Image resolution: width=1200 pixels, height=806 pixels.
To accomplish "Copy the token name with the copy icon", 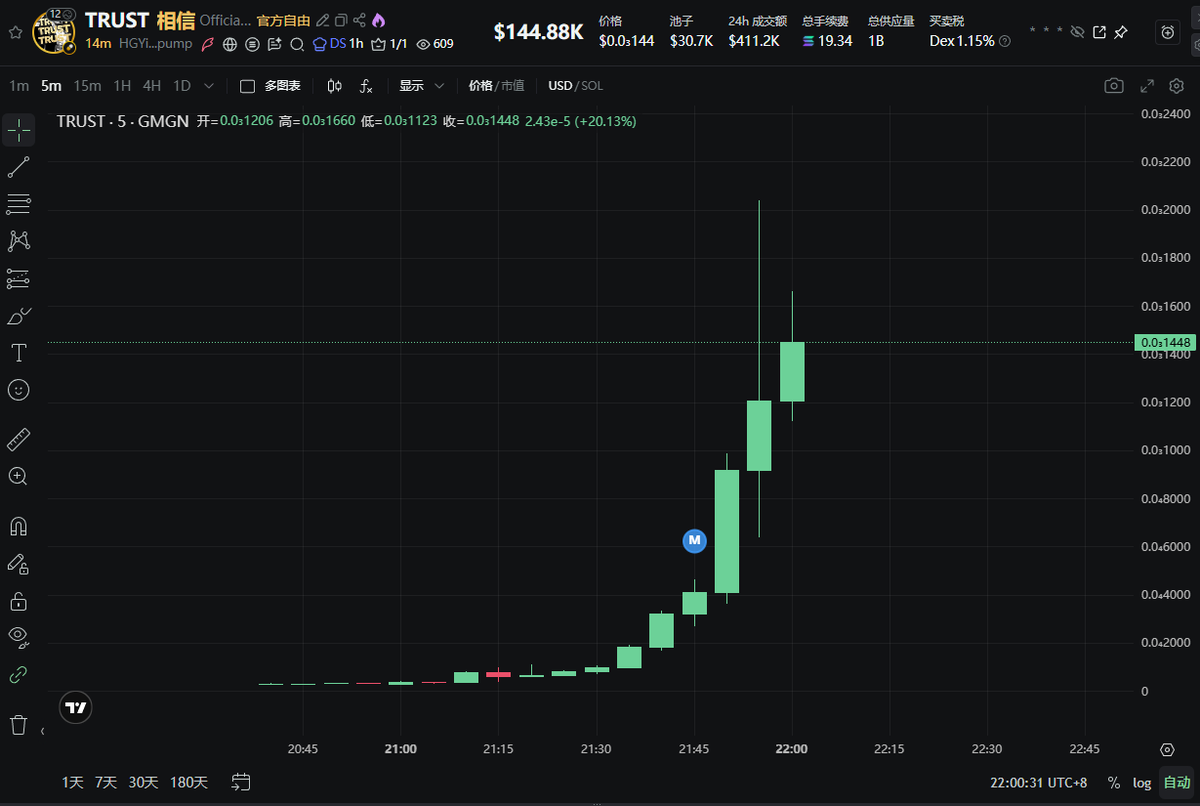I will pos(341,20).
